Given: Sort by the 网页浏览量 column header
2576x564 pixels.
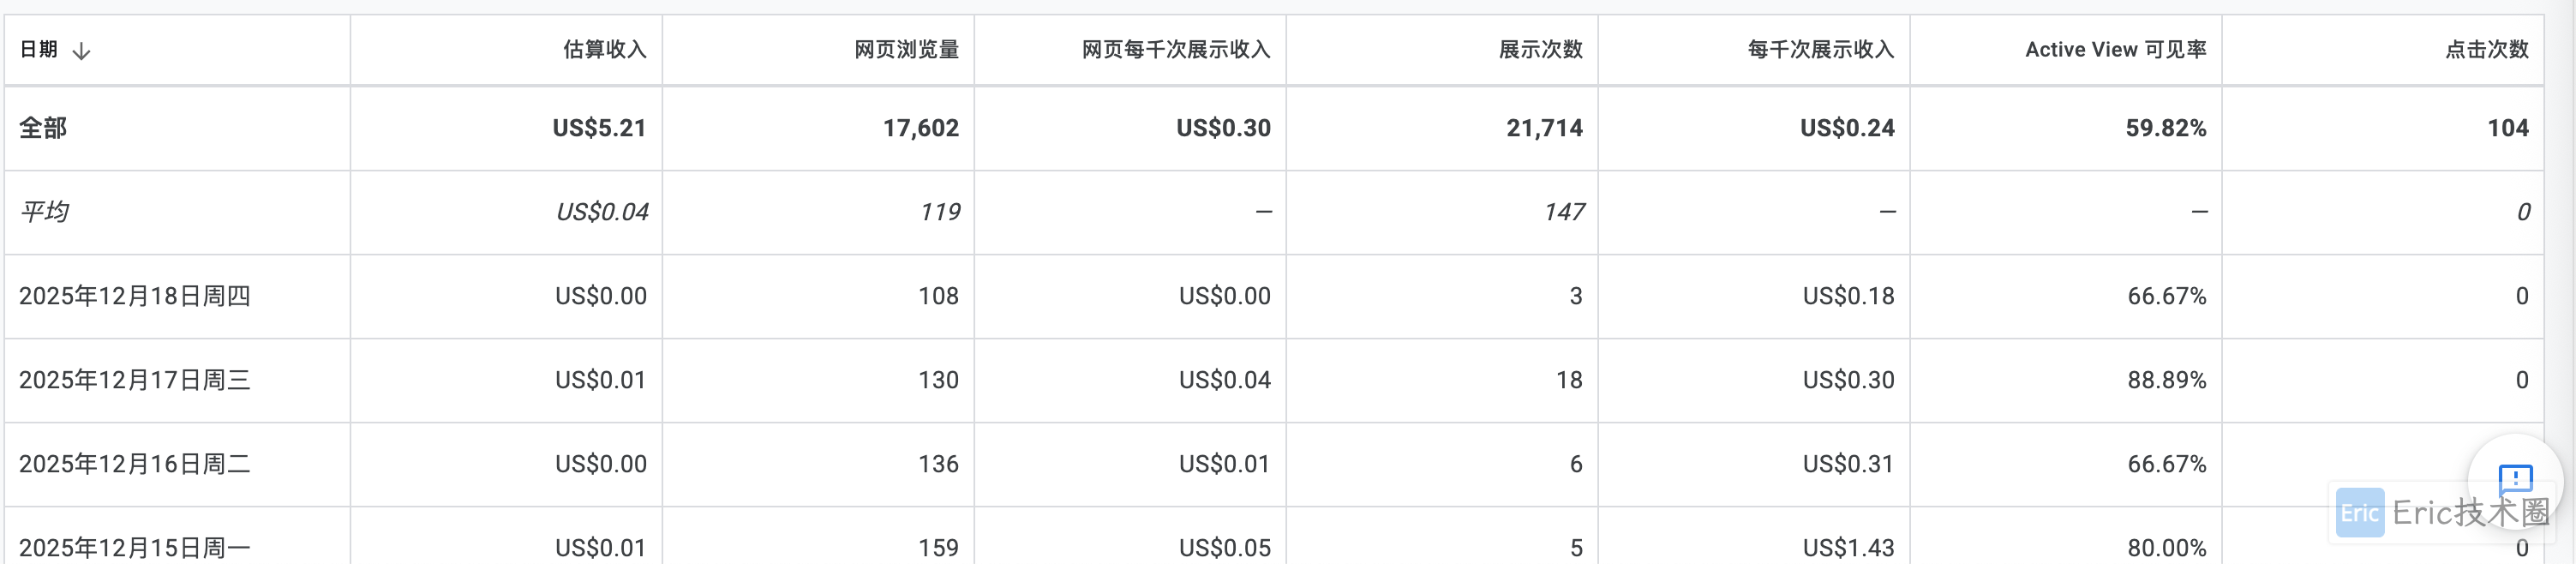Looking at the screenshot, I should pos(906,50).
